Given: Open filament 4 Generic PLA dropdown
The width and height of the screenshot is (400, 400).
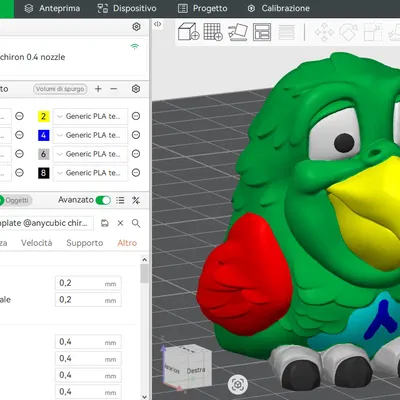Looking at the screenshot, I should point(90,135).
